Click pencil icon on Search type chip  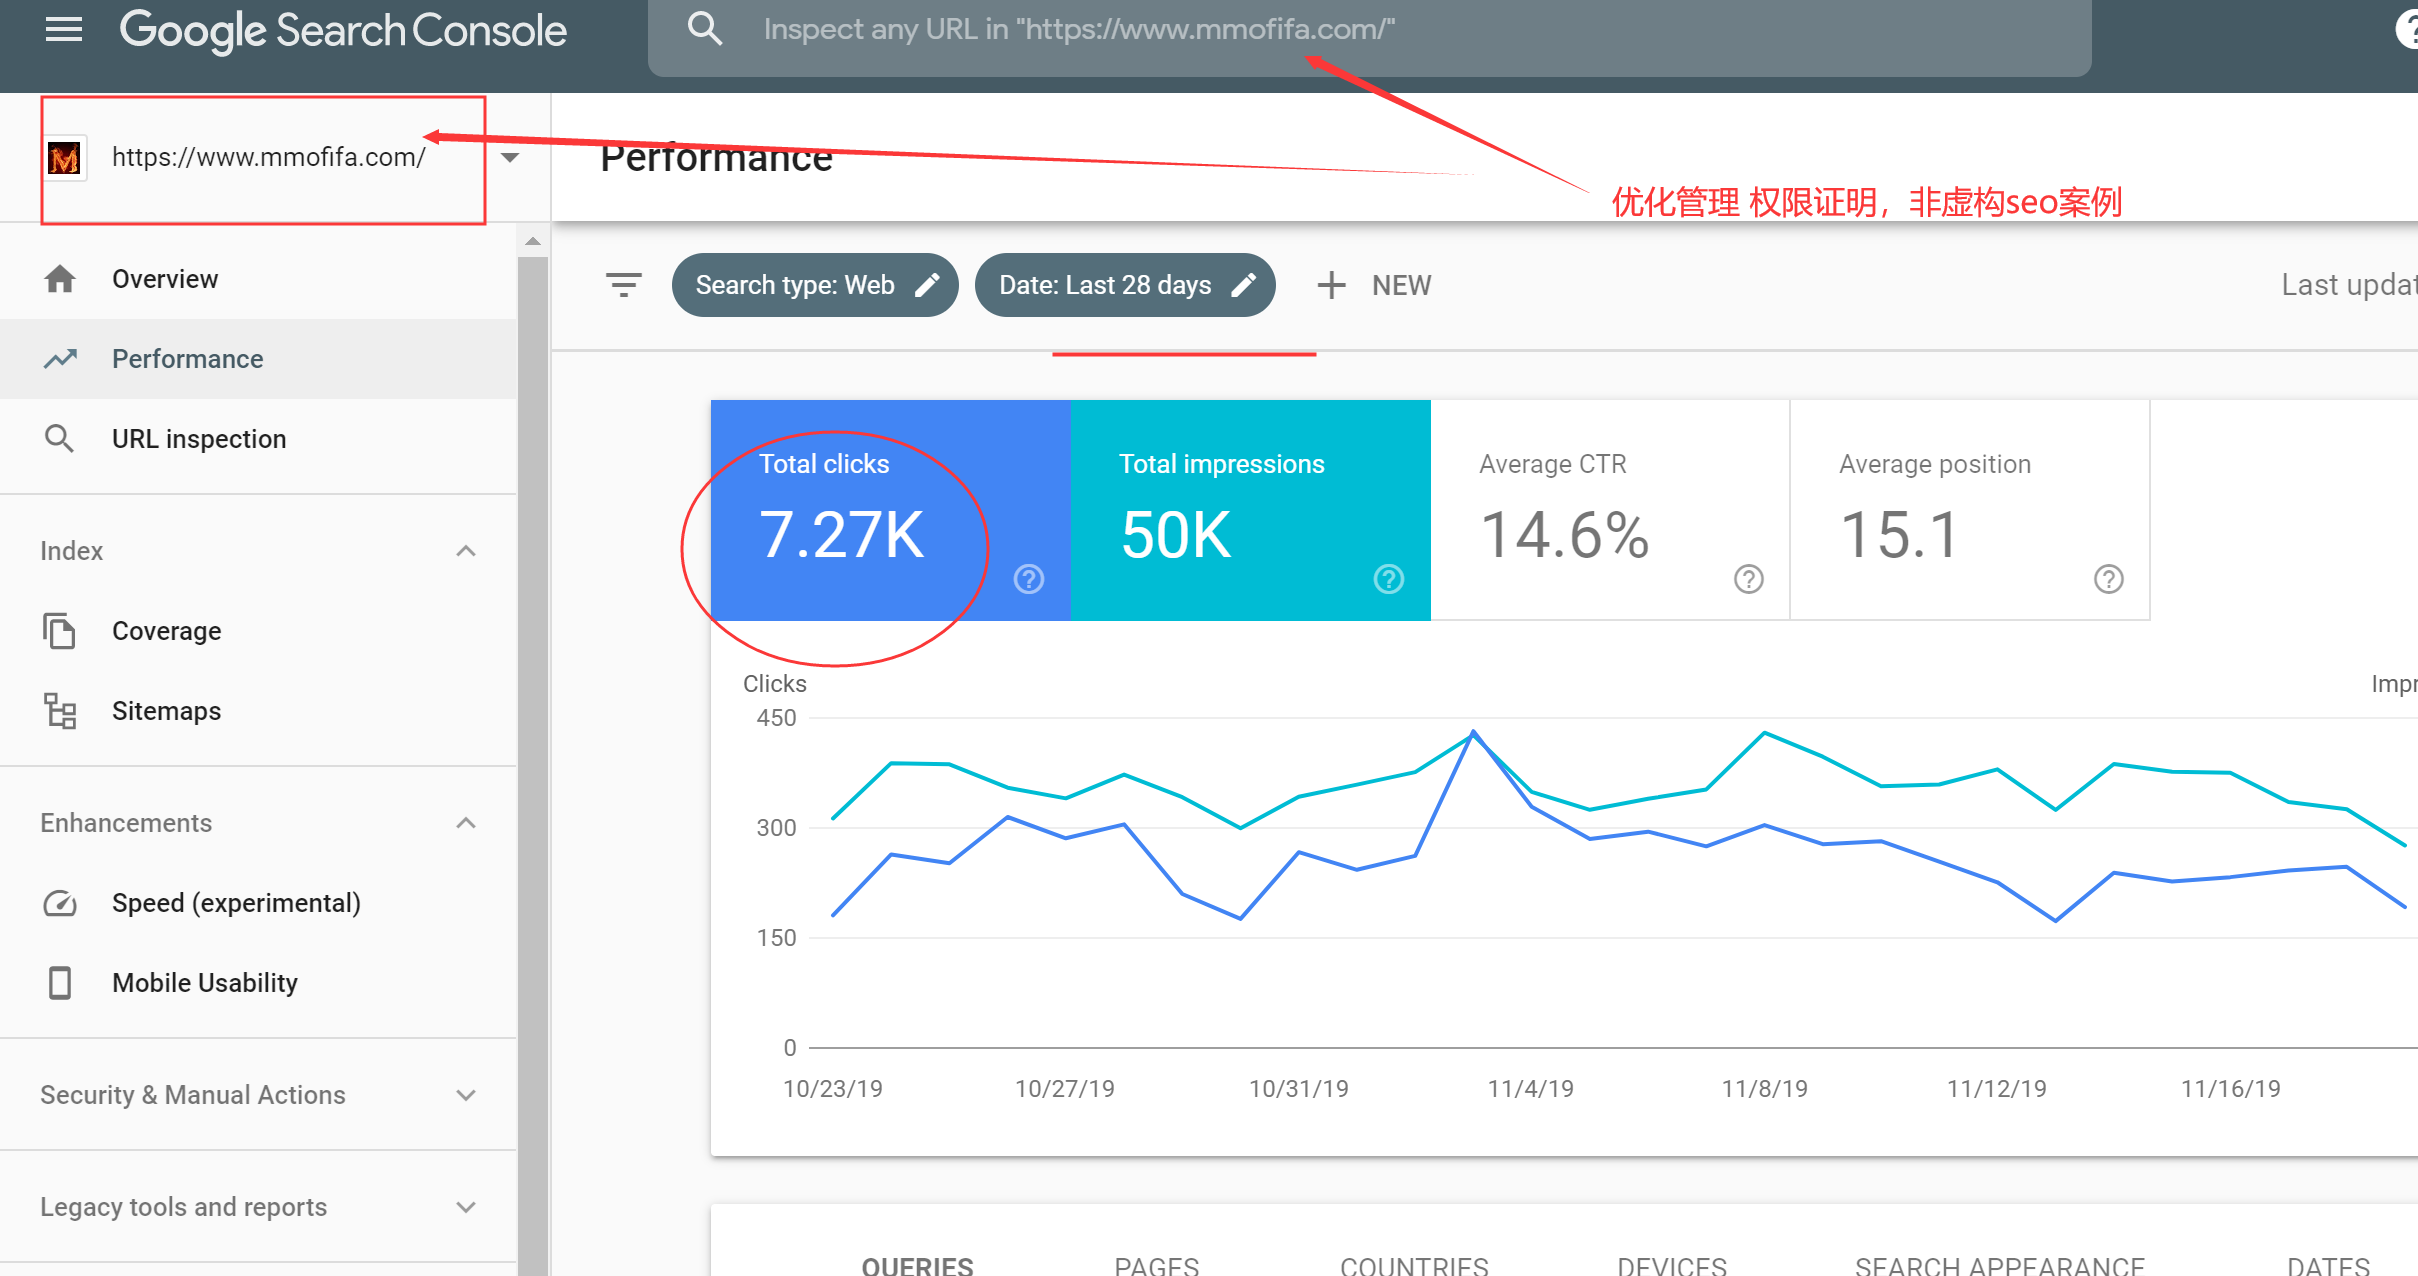tap(928, 285)
